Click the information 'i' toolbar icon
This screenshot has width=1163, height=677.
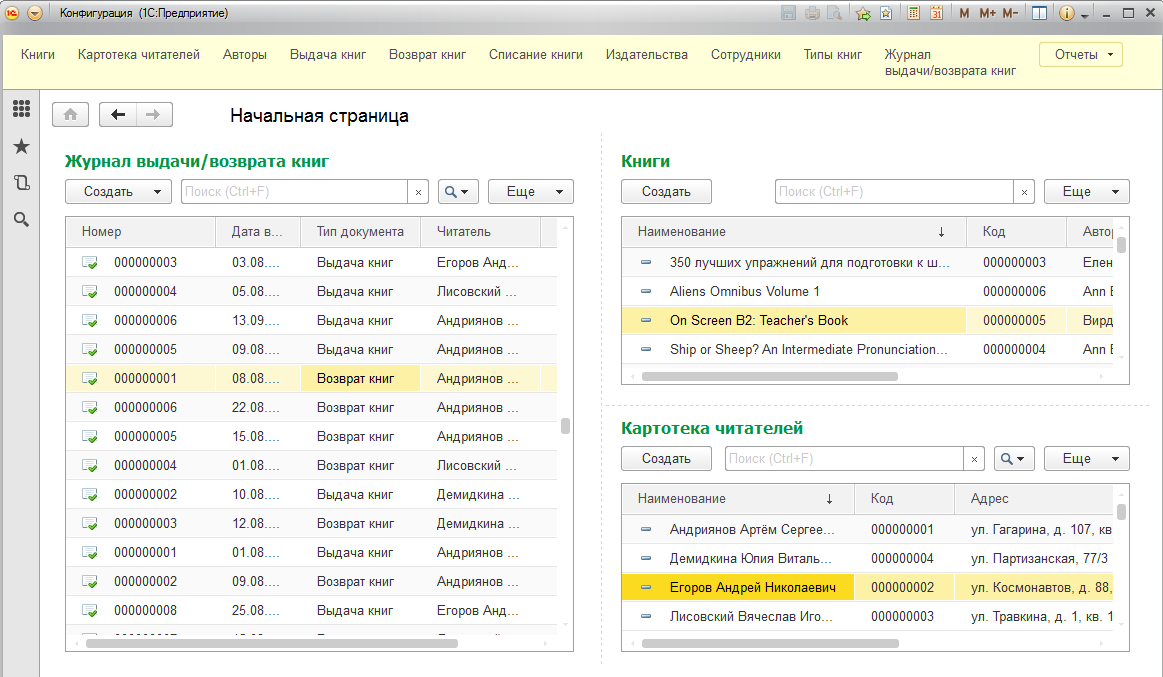click(x=1066, y=13)
